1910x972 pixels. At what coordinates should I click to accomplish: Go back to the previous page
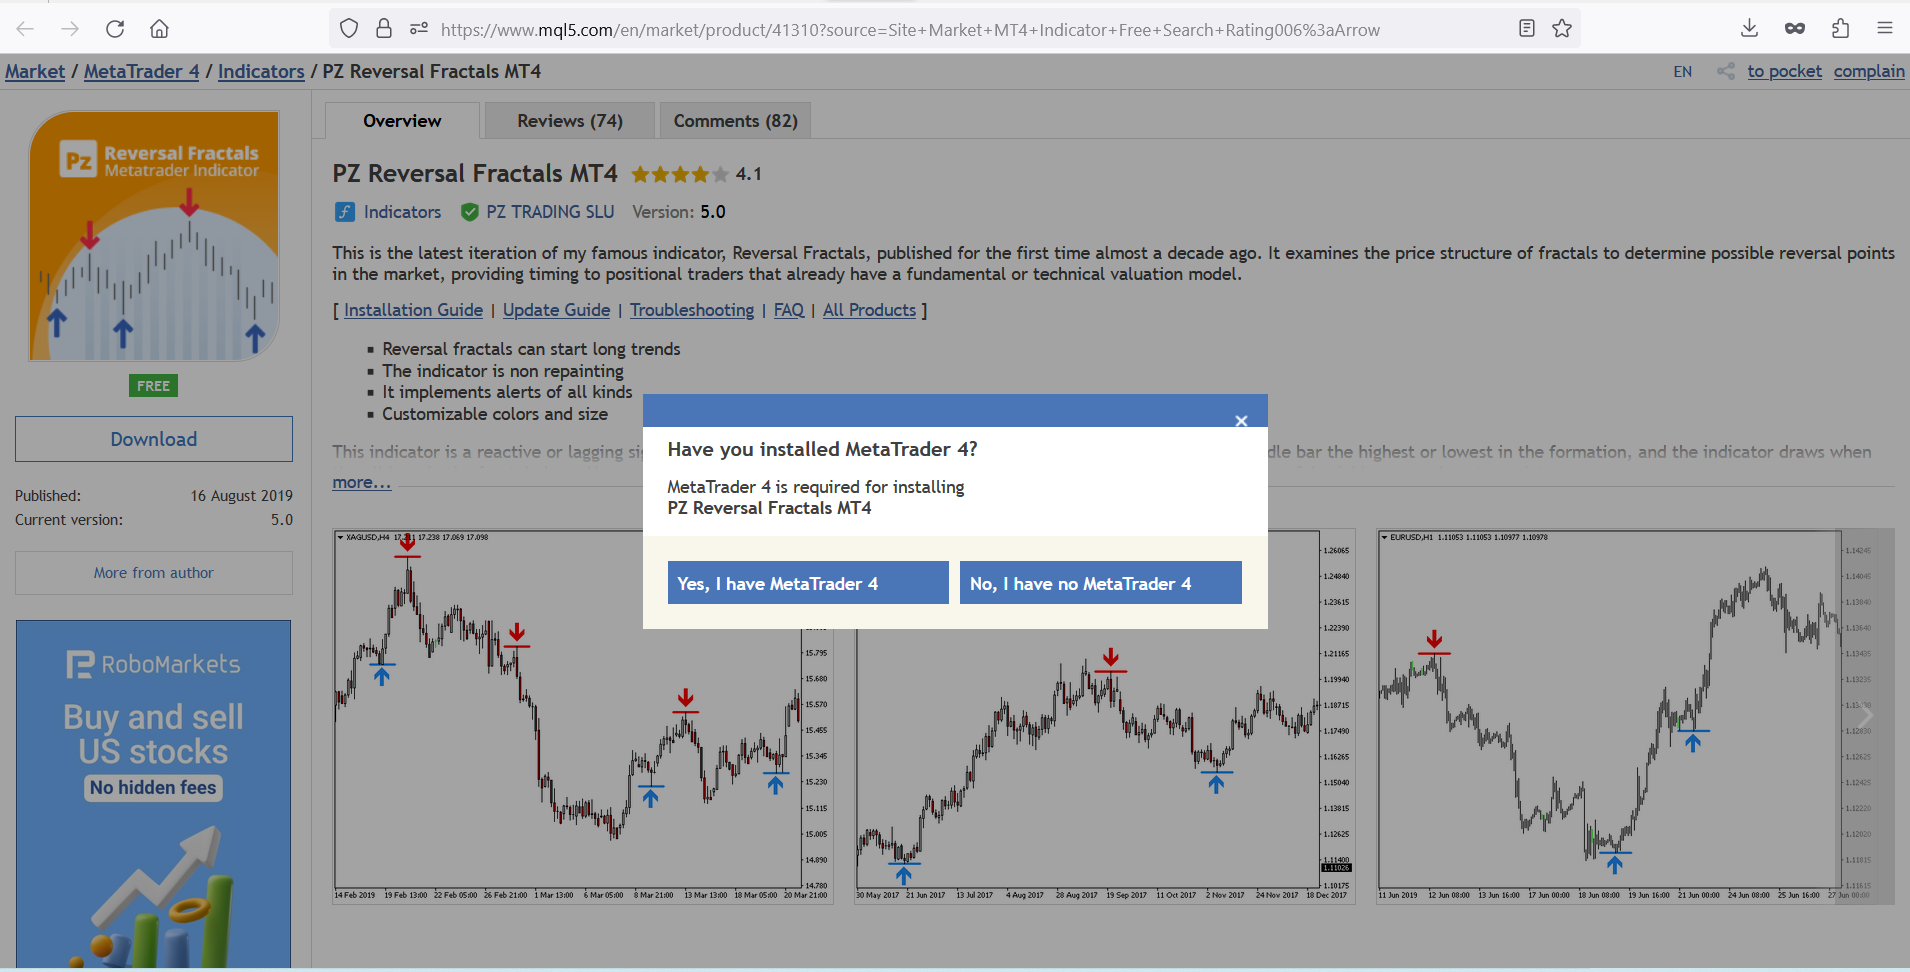click(25, 29)
